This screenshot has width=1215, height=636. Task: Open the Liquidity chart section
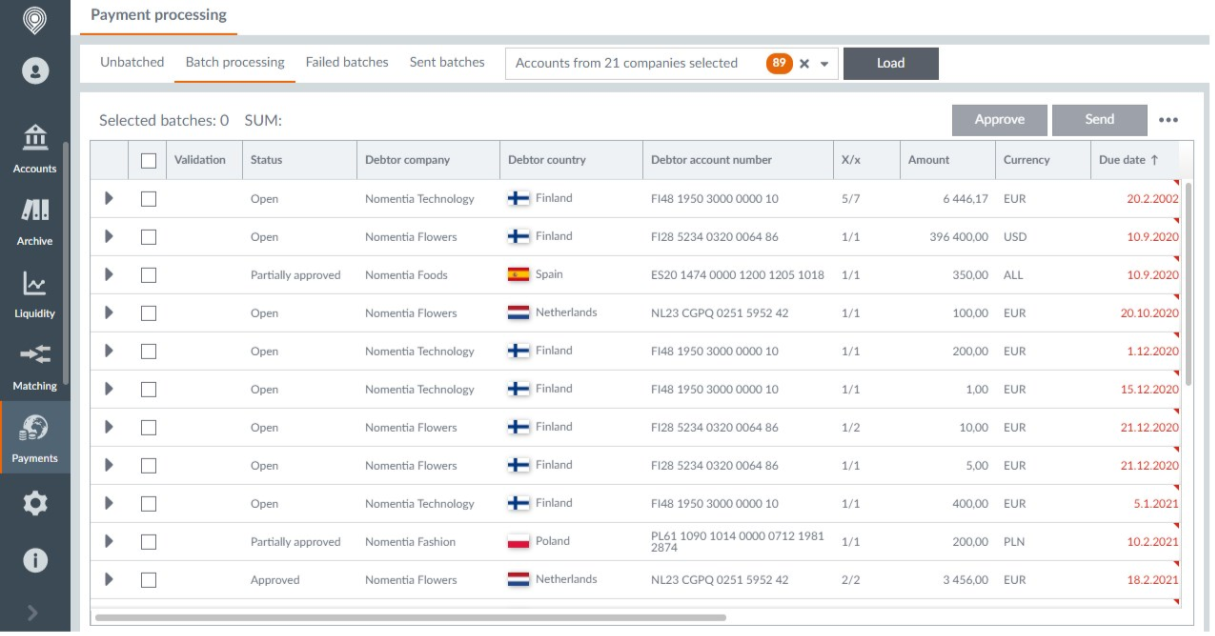click(x=35, y=294)
